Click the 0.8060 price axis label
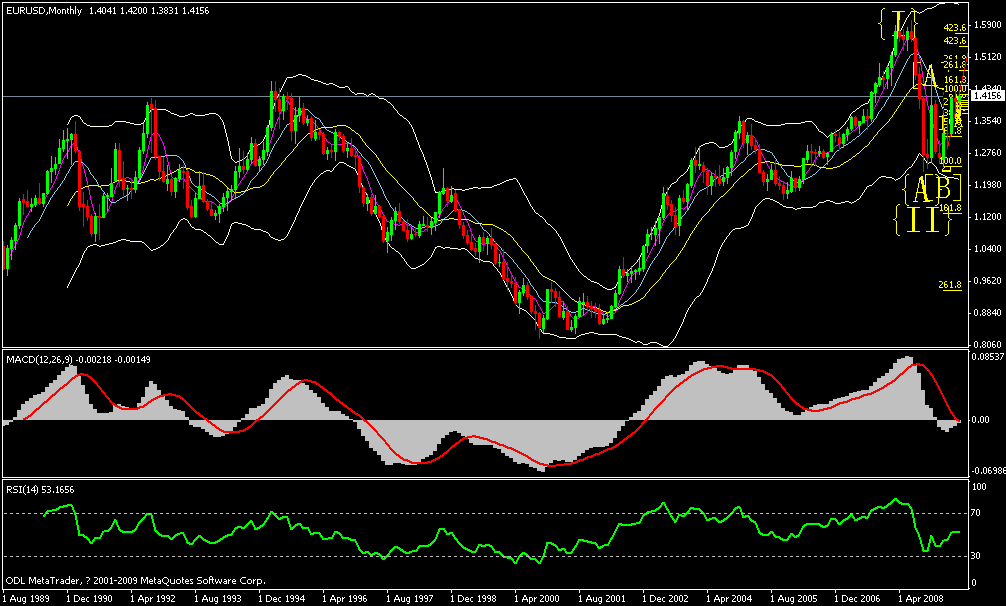This screenshot has width=1006, height=606. (x=987, y=344)
